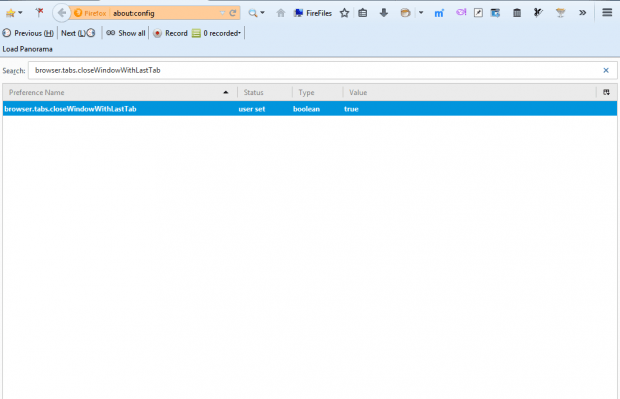Click the blue 'm' toolbar icon

click(439, 13)
